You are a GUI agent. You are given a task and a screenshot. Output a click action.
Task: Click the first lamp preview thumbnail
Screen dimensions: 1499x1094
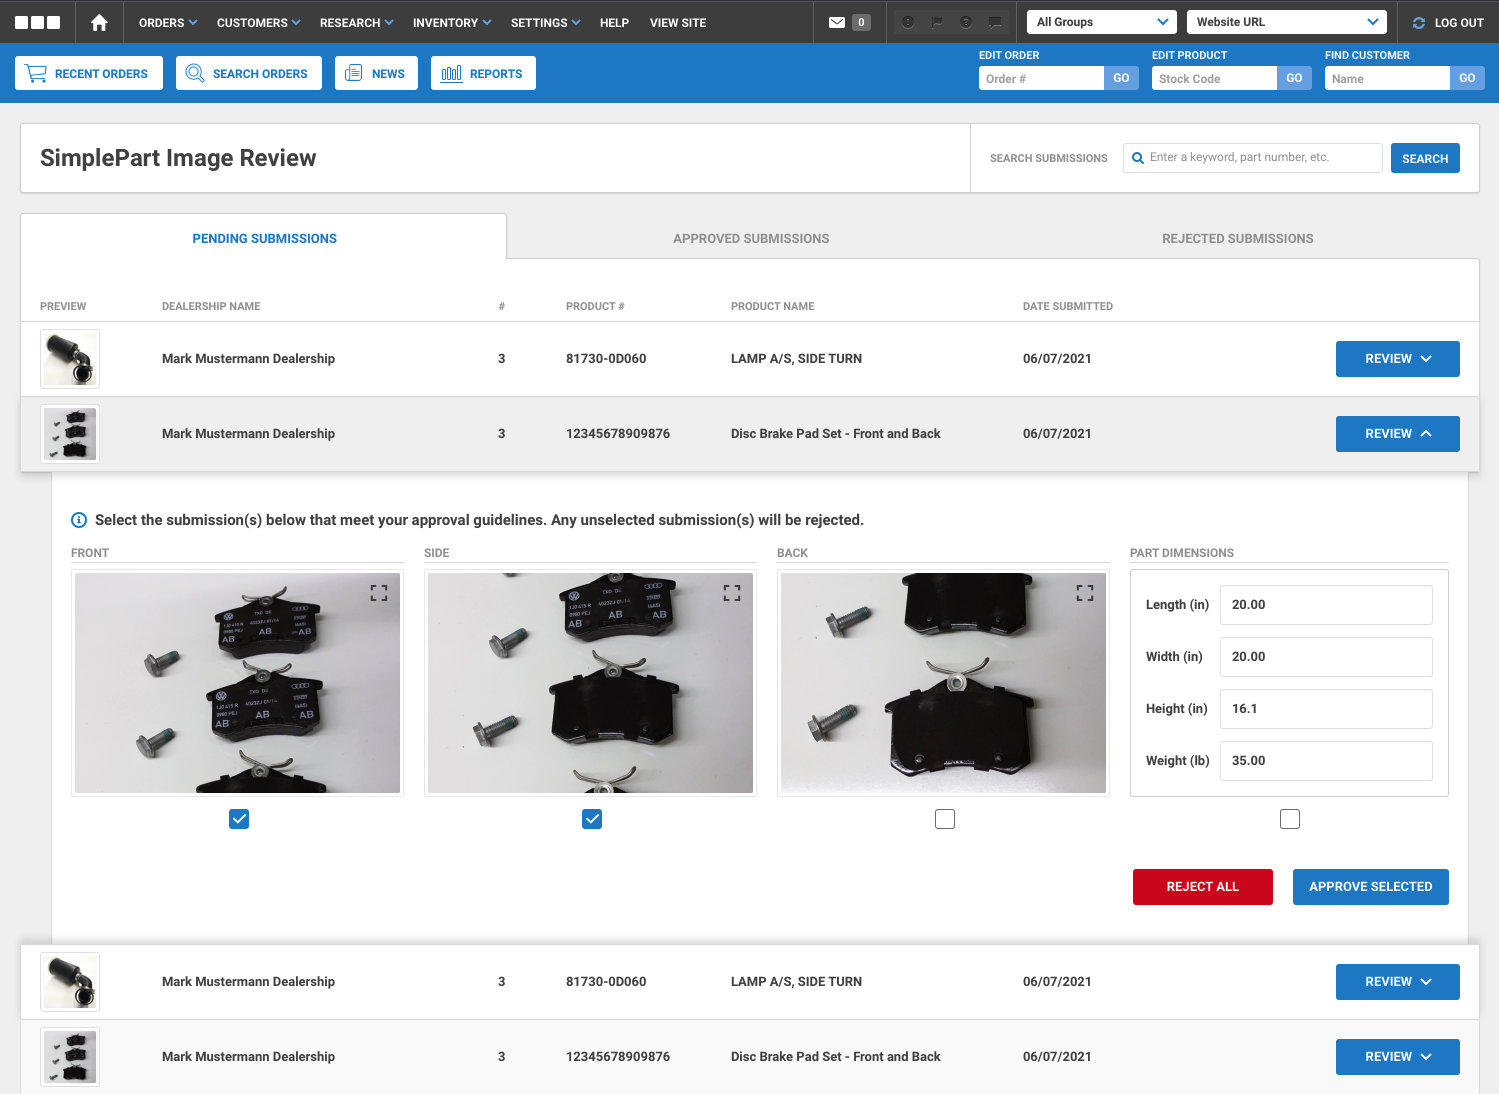70,359
